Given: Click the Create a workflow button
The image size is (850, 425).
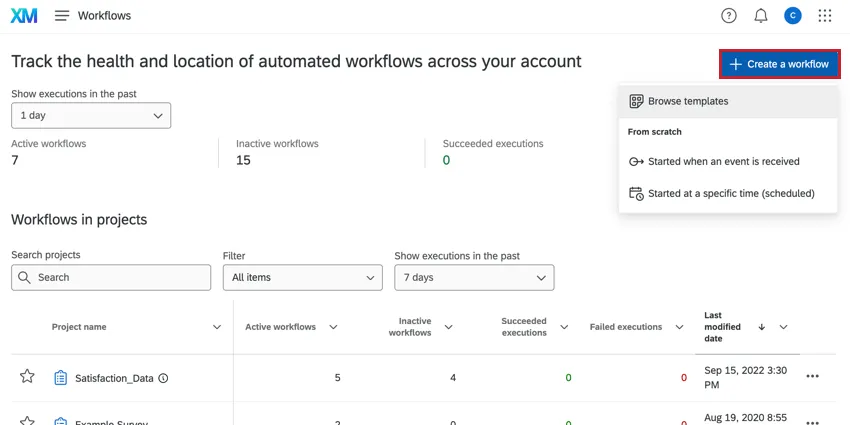Looking at the screenshot, I should coord(779,64).
